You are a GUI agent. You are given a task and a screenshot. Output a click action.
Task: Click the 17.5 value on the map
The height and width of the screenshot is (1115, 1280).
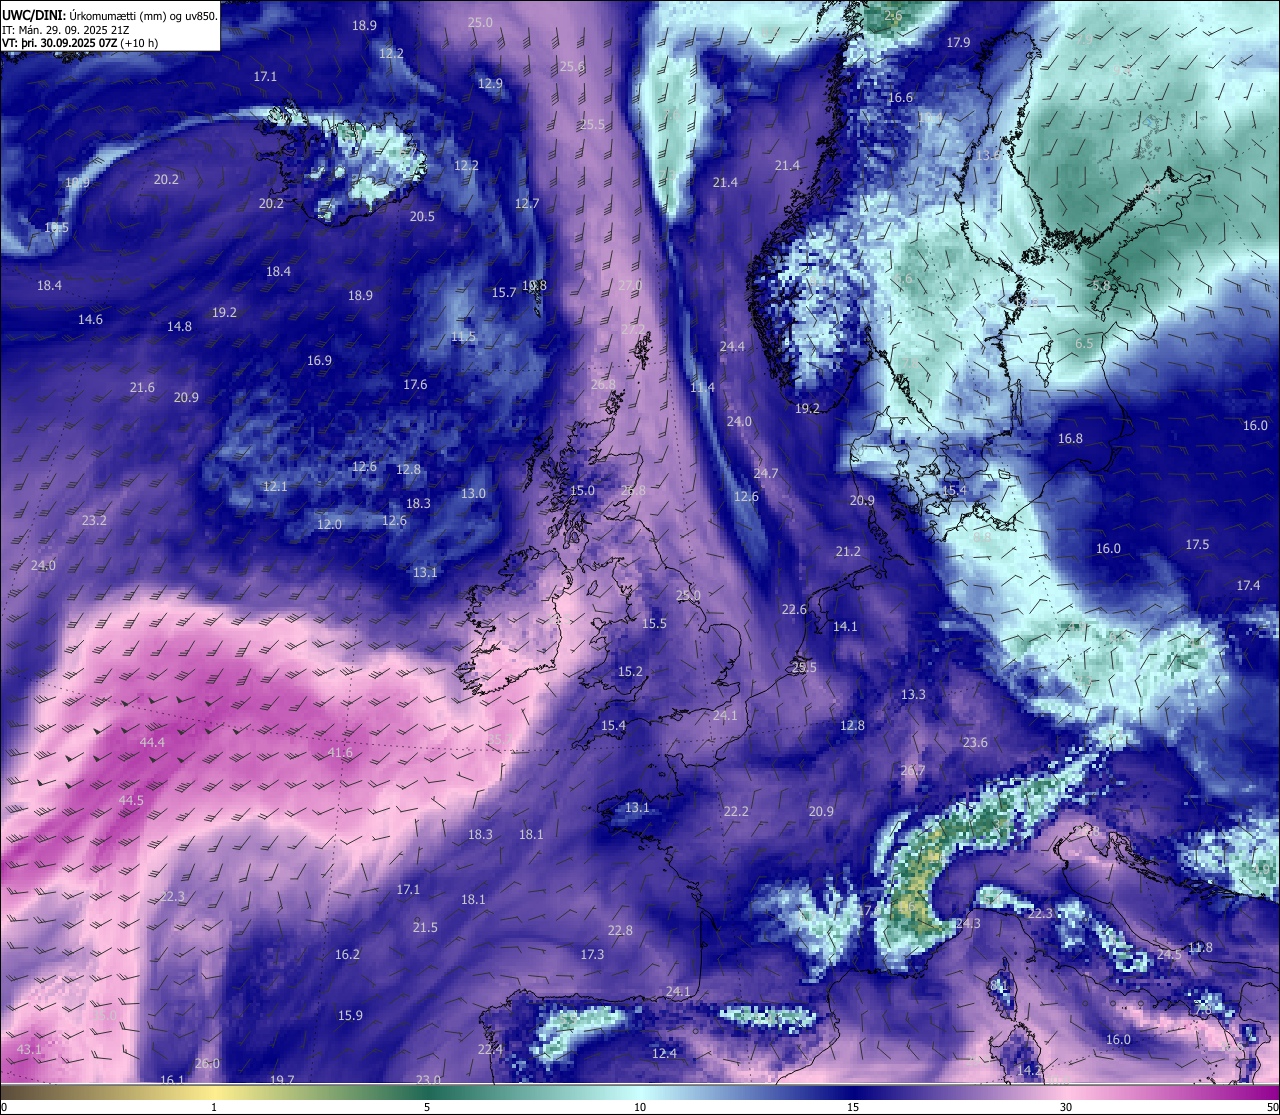pos(1197,544)
